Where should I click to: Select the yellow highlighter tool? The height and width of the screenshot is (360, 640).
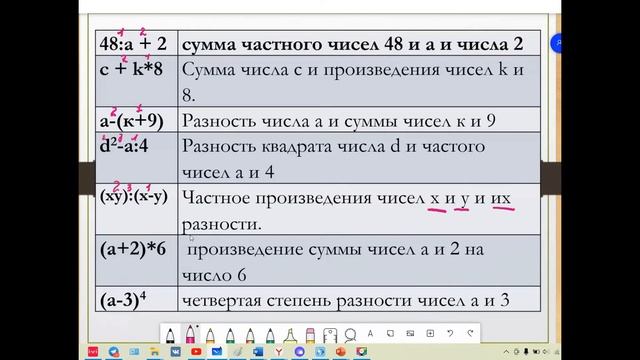(290, 336)
